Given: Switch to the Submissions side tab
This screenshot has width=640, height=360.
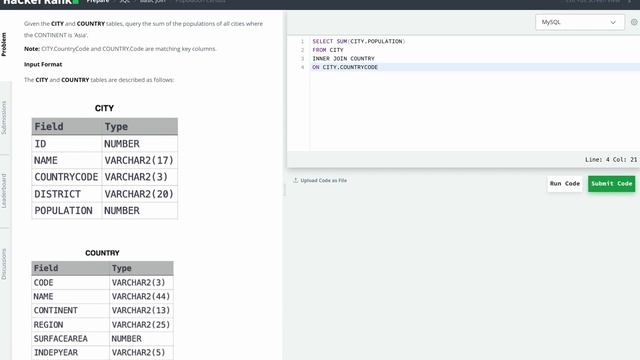Looking at the screenshot, I should [4, 118].
